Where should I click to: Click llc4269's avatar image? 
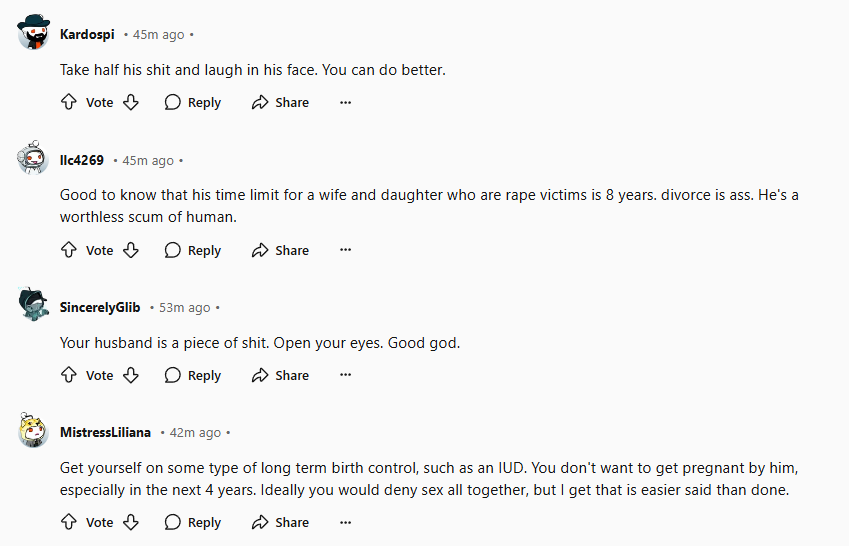tap(33, 157)
